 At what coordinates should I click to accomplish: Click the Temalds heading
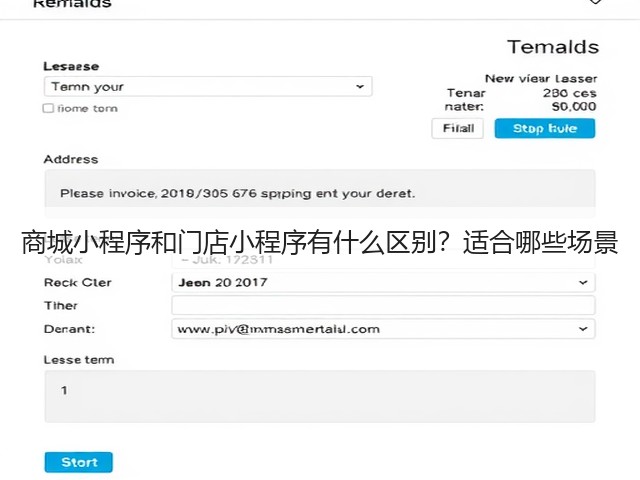[553, 47]
